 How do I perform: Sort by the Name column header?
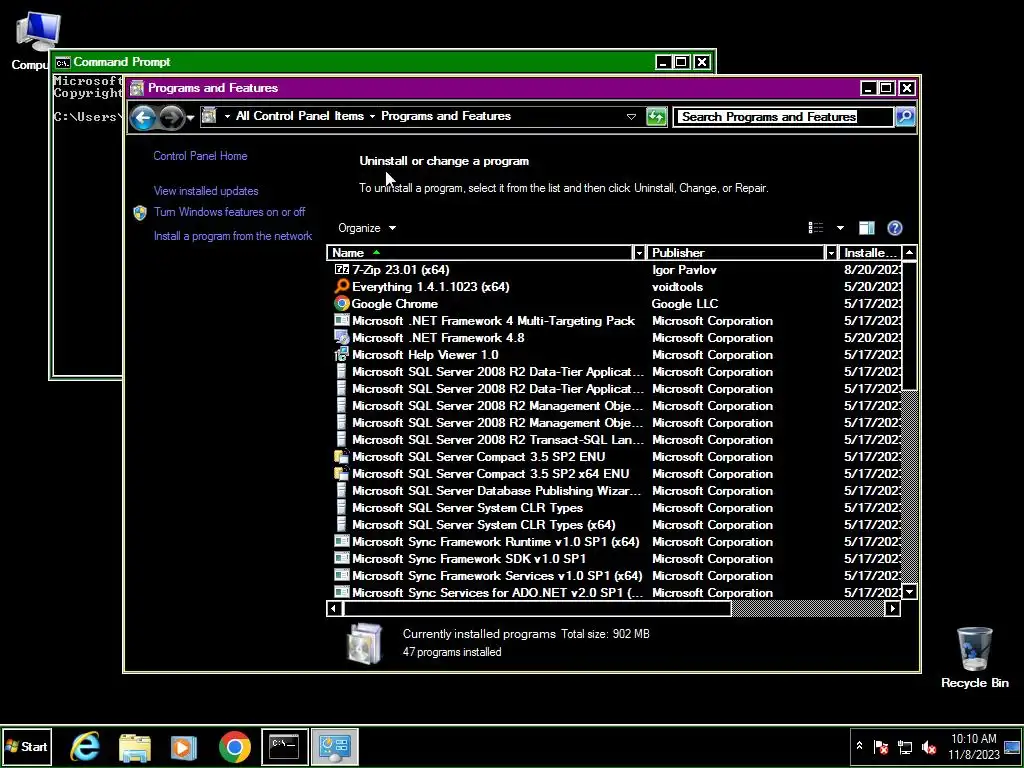tap(480, 253)
